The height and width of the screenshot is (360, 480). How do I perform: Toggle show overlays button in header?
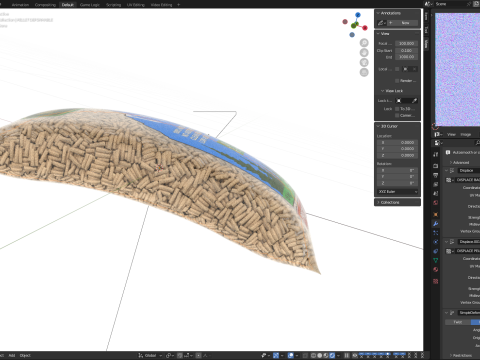(291, 355)
